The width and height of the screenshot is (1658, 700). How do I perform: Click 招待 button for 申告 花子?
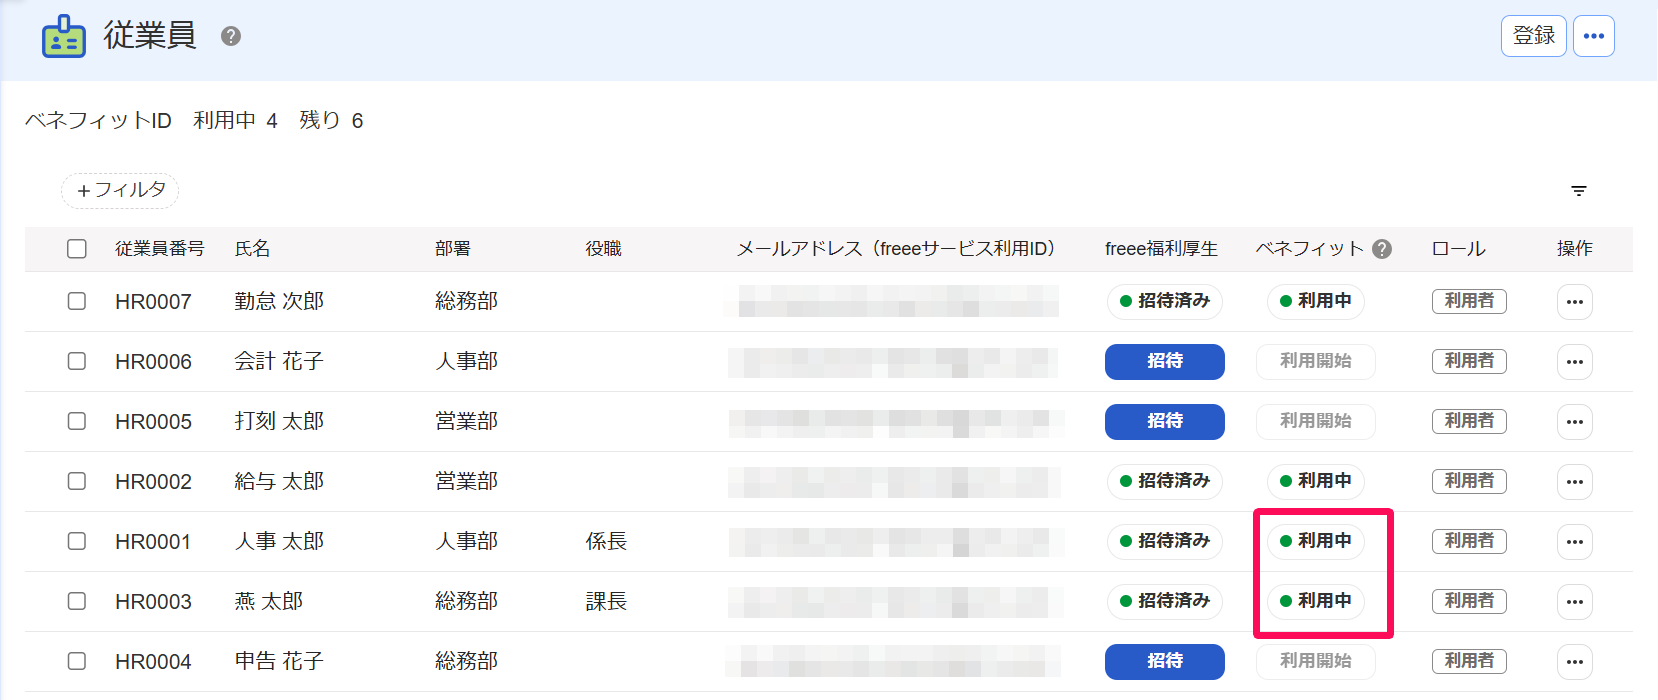(1165, 661)
